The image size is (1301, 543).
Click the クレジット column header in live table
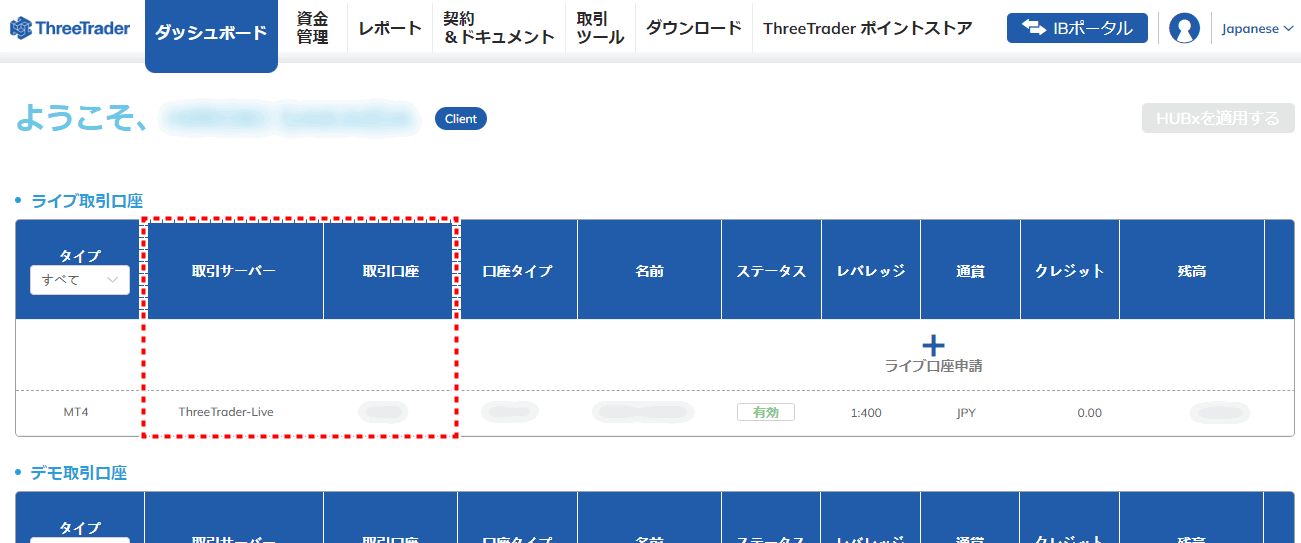tap(1069, 271)
